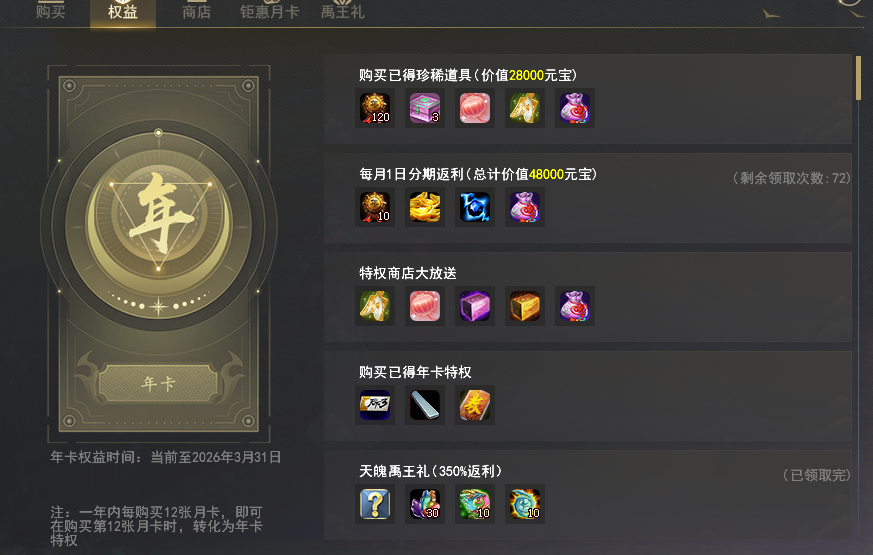The height and width of the screenshot is (555, 873).
Task: Click the purple cube box in 特权商店大放送
Action: click(475, 306)
